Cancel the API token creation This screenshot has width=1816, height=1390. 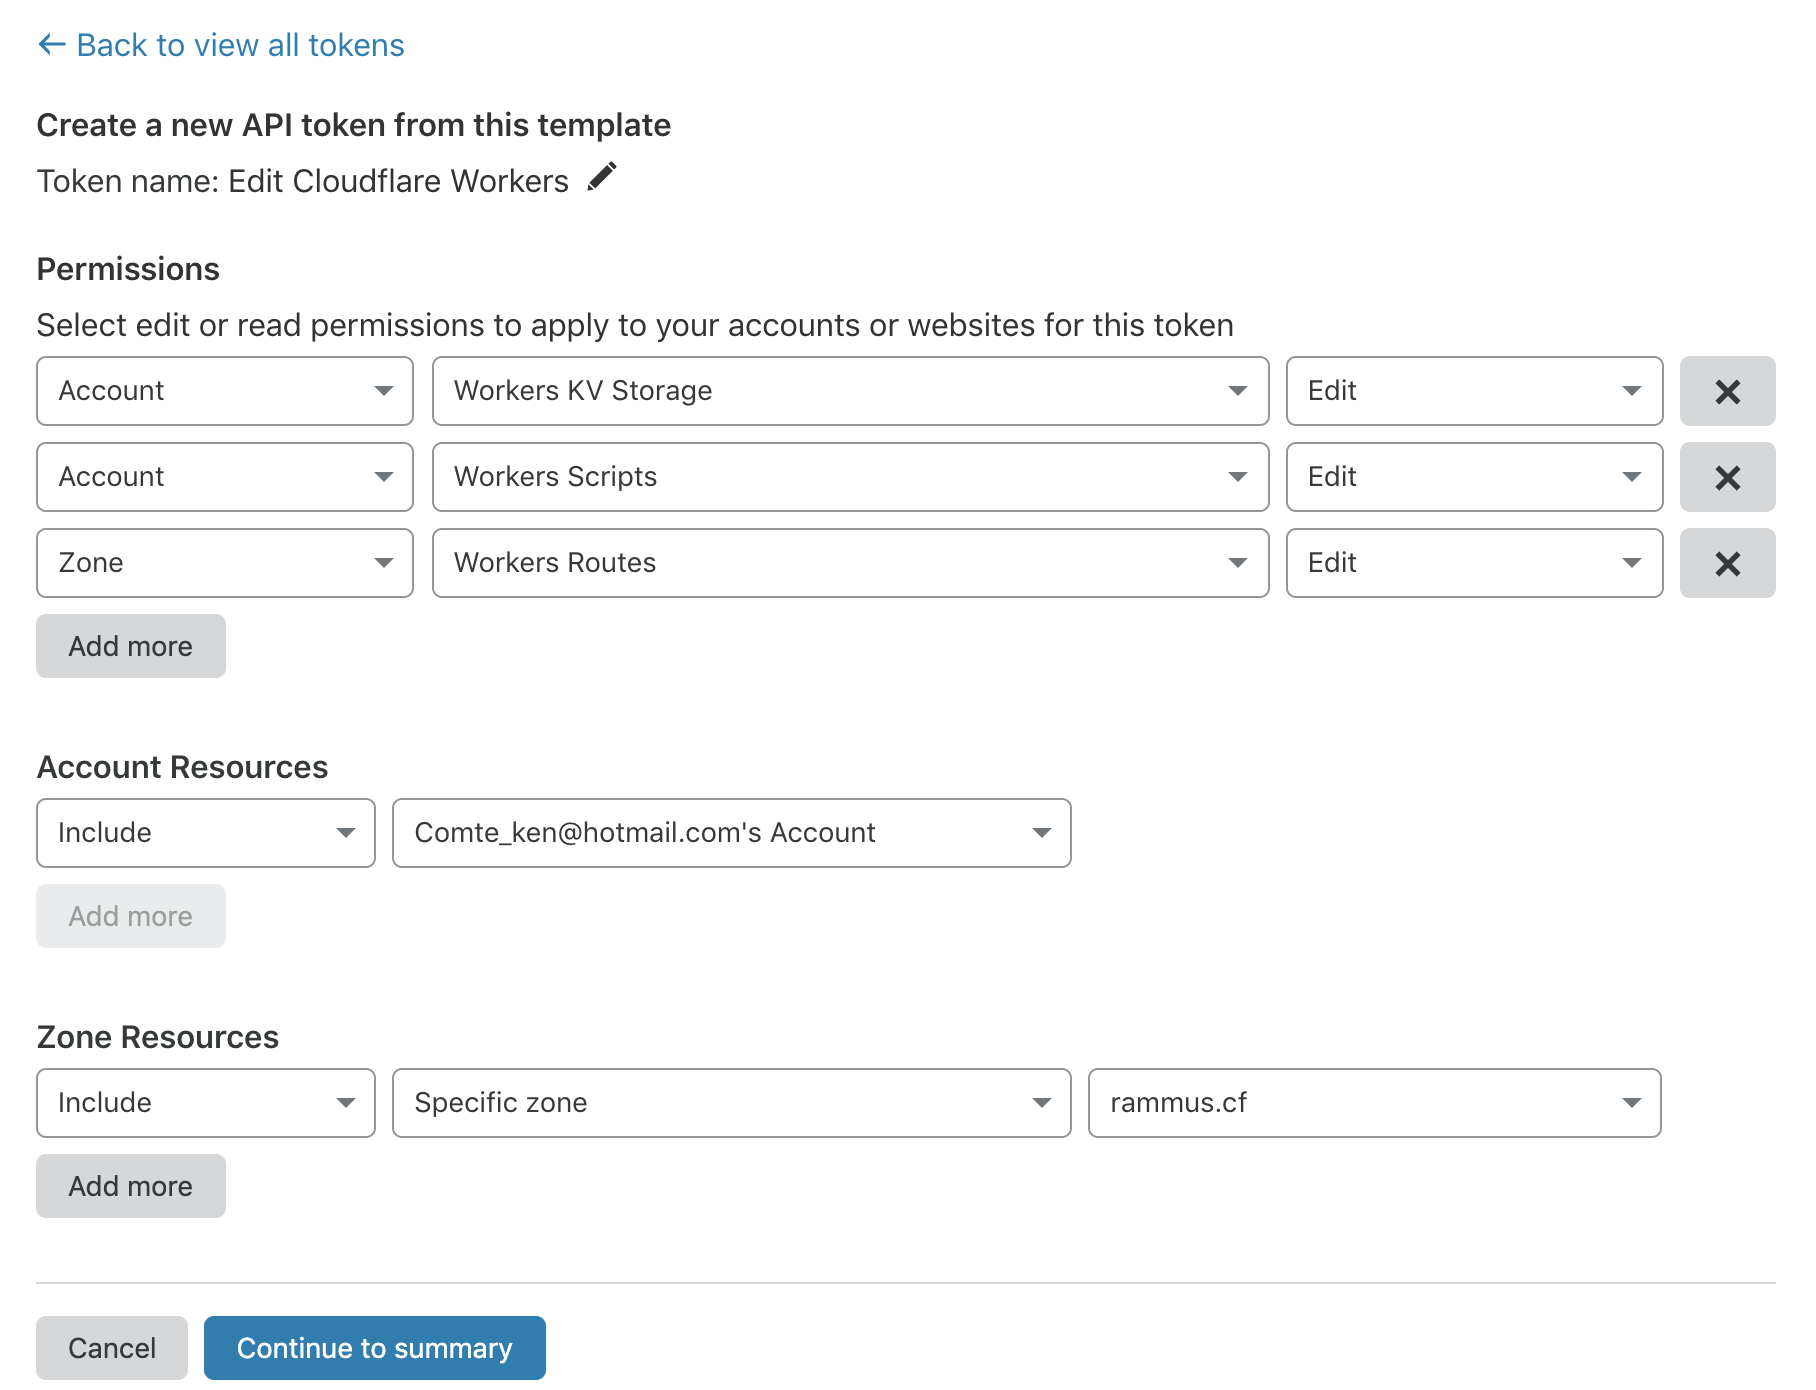[112, 1348]
